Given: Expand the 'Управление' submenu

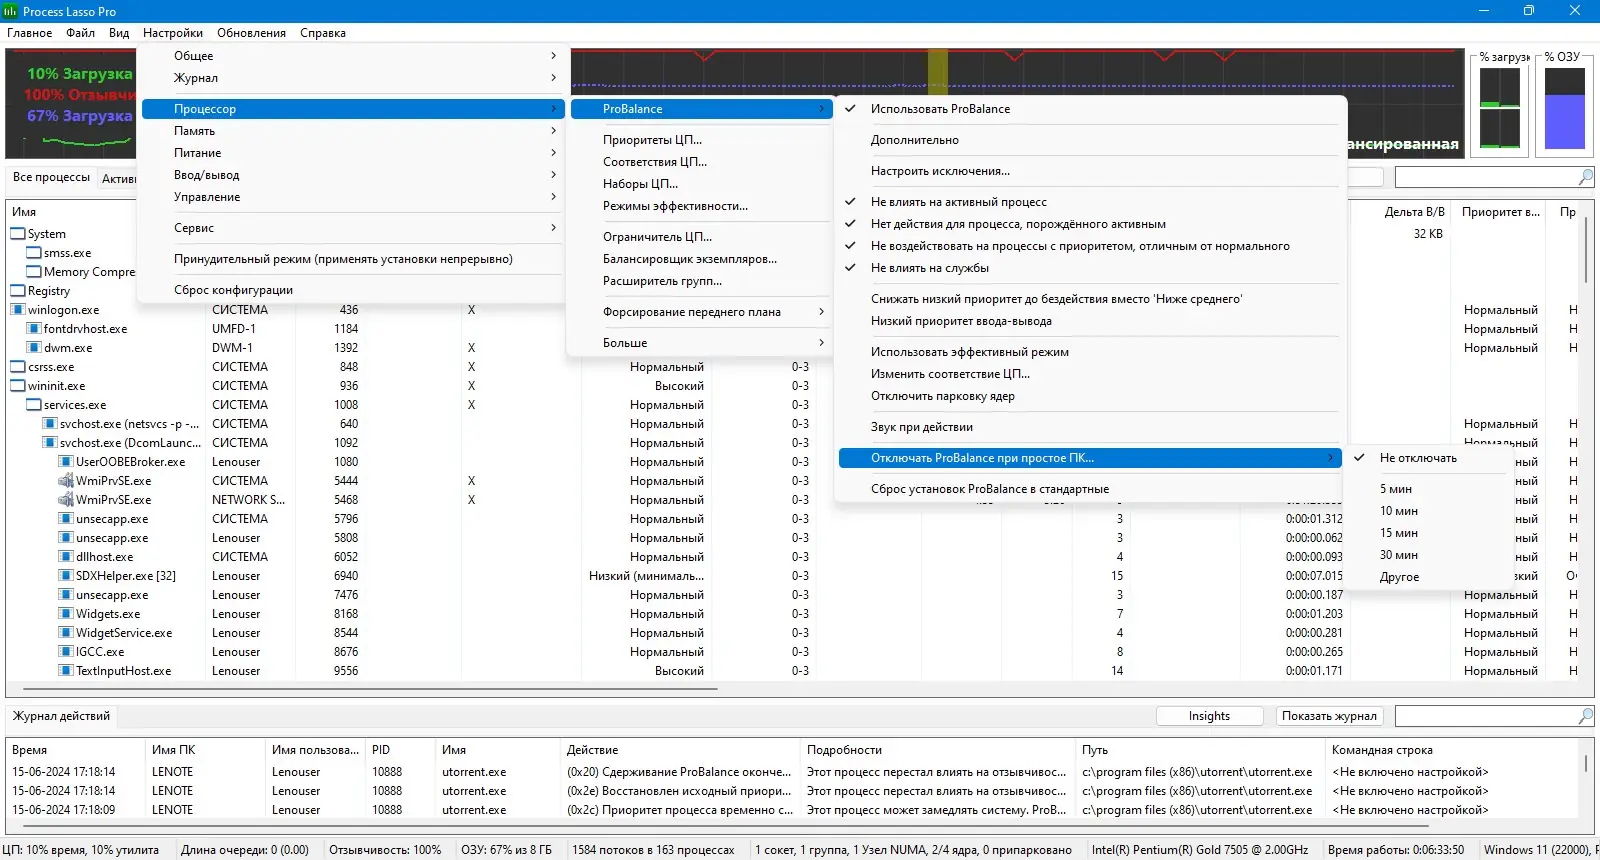Looking at the screenshot, I should (x=353, y=197).
